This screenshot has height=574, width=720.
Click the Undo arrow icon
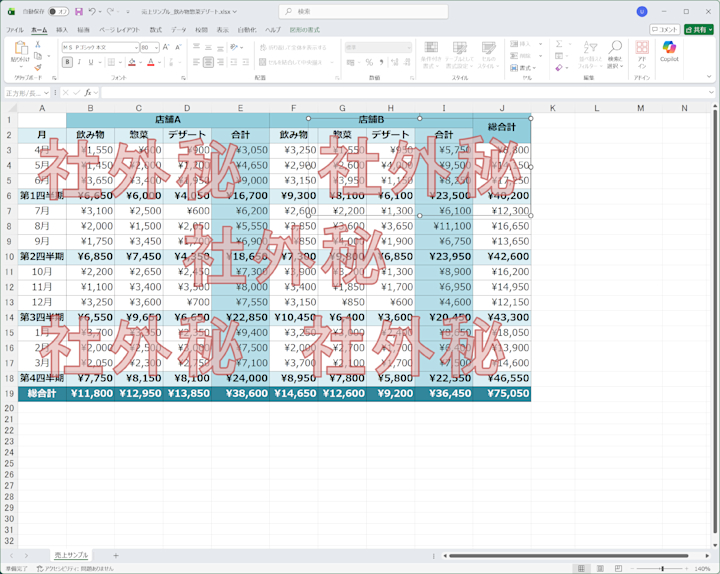92,11
